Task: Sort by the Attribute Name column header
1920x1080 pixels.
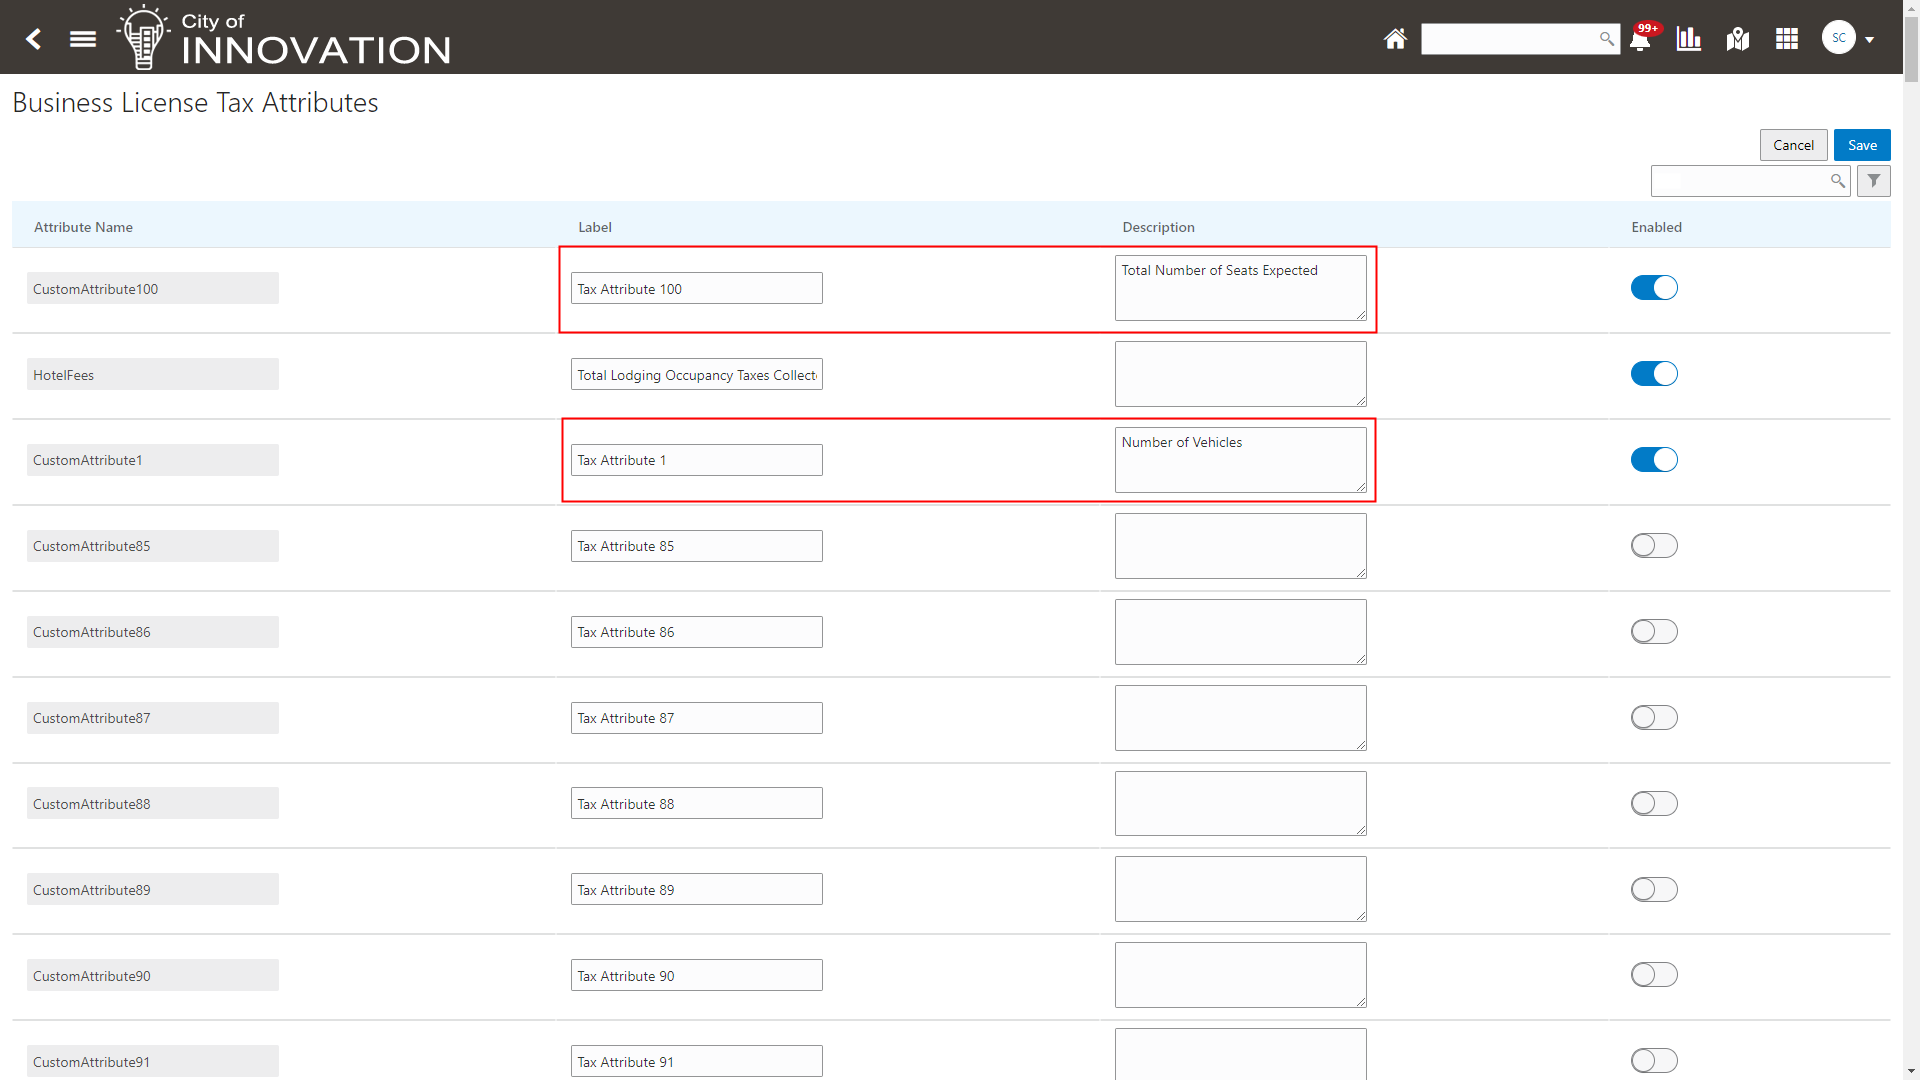Action: click(x=83, y=227)
